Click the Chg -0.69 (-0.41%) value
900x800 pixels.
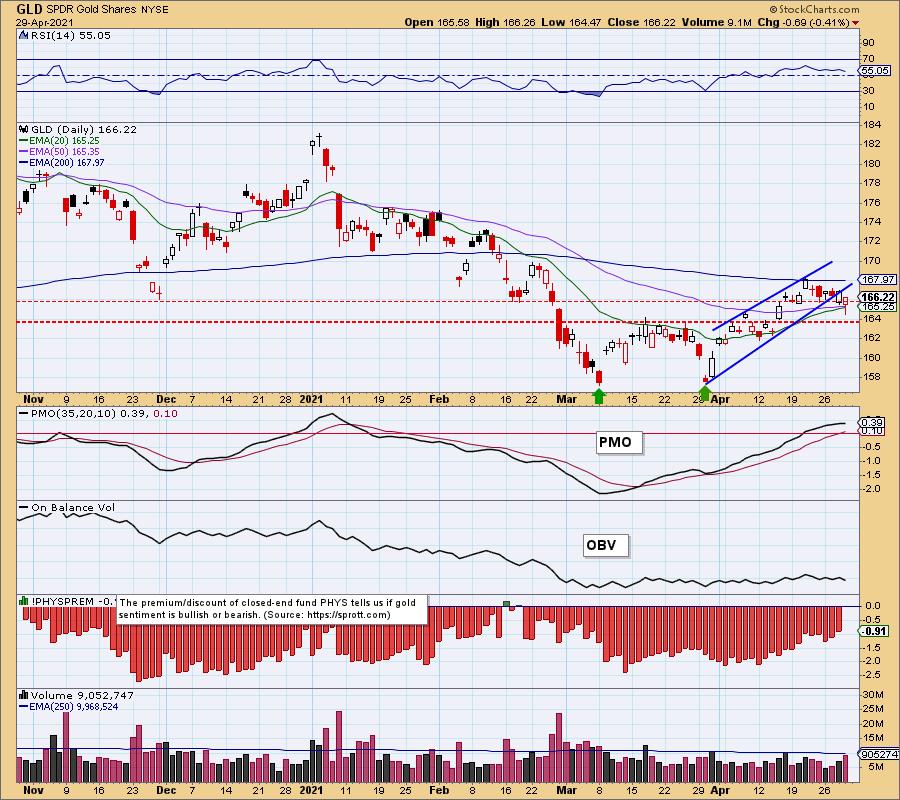coord(804,22)
